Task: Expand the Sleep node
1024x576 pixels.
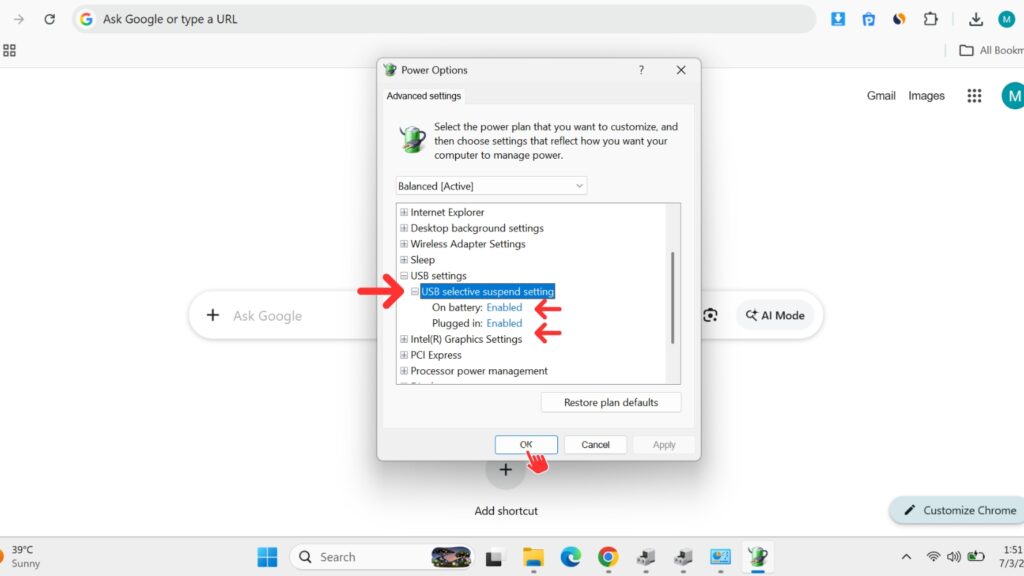Action: (404, 259)
